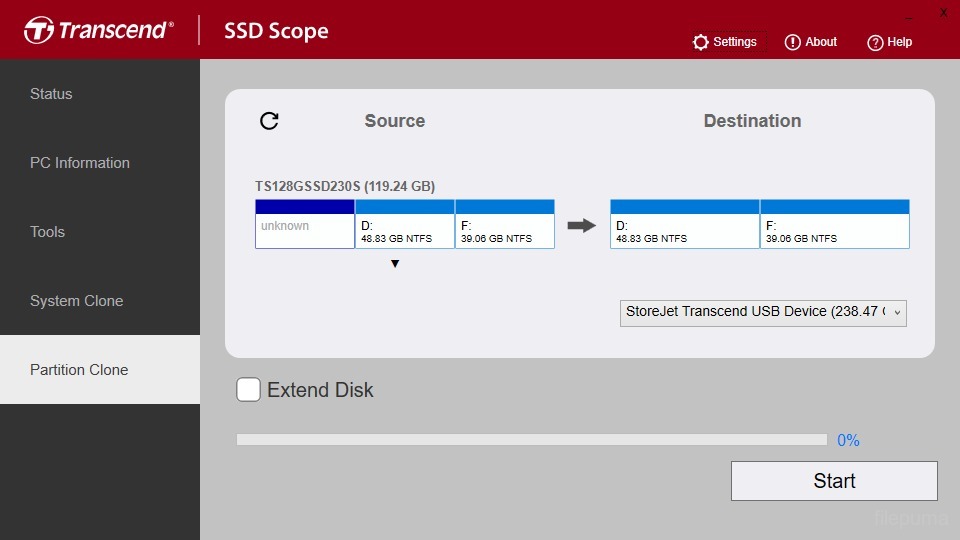Switch to the Status tab
The width and height of the screenshot is (960, 540).
[51, 94]
